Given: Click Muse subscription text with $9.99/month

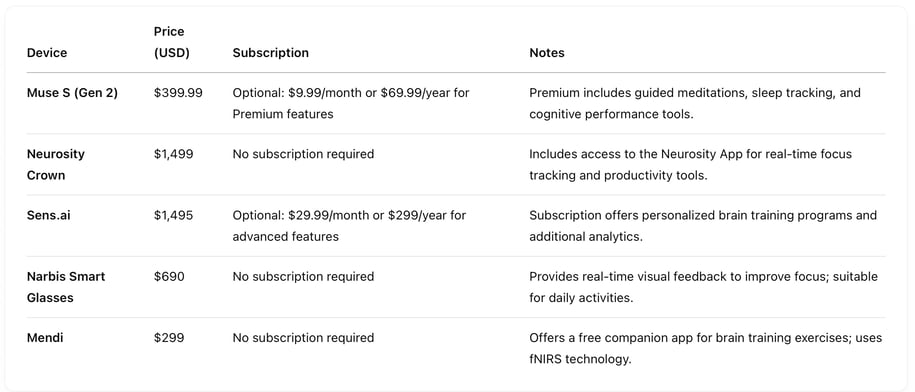Looking at the screenshot, I should tap(351, 103).
